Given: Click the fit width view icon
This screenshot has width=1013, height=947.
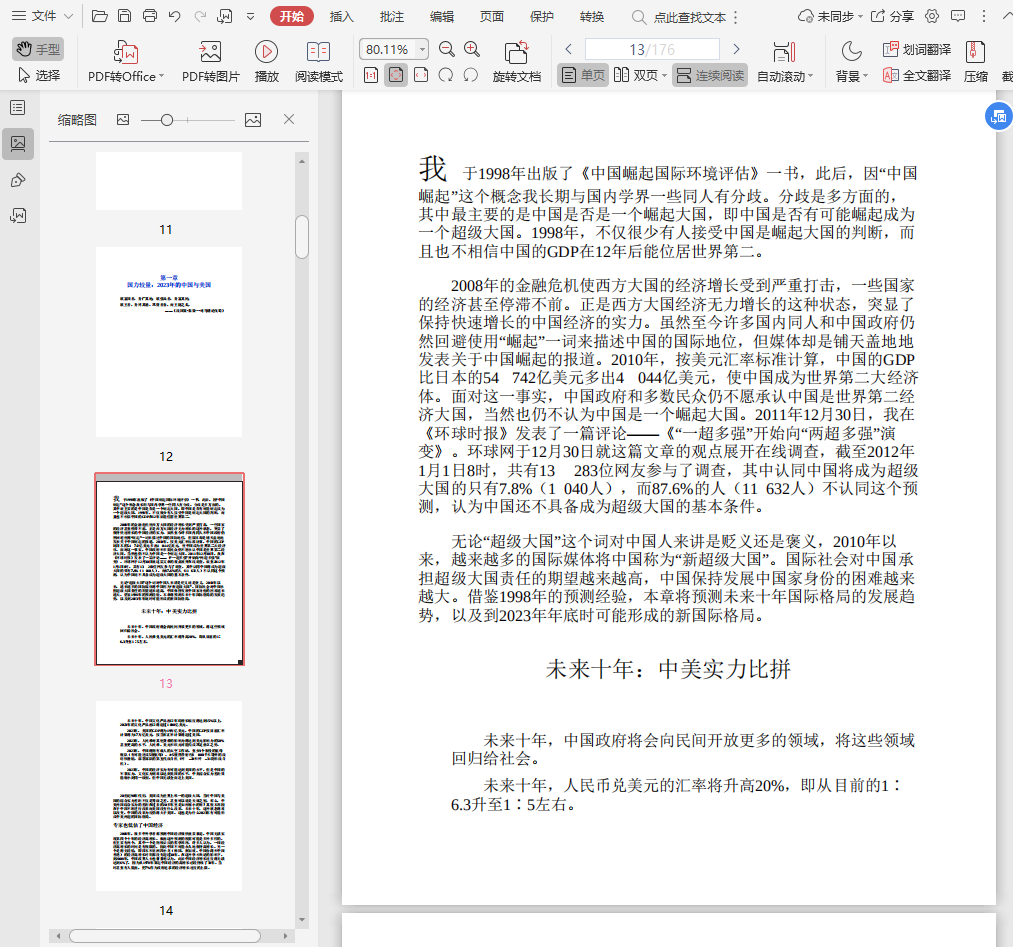Looking at the screenshot, I should click(421, 76).
